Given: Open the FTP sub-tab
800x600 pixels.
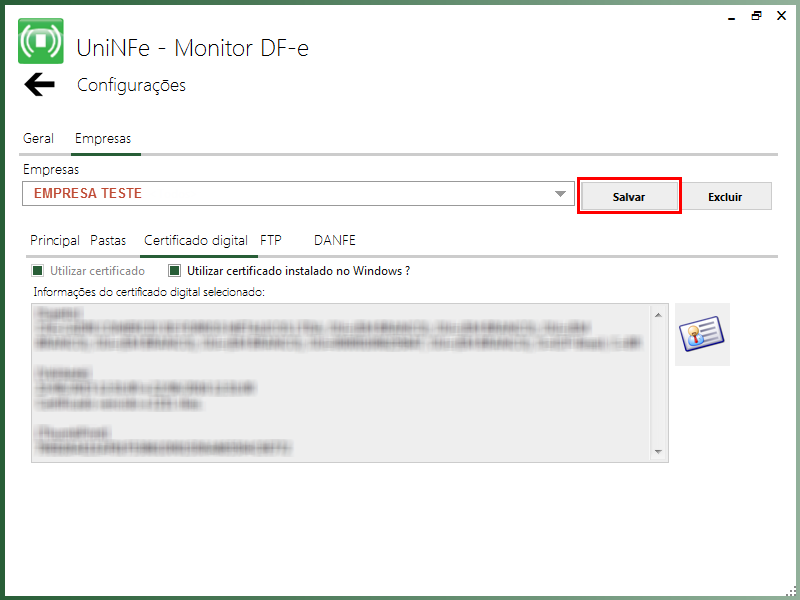Looking at the screenshot, I should point(271,240).
